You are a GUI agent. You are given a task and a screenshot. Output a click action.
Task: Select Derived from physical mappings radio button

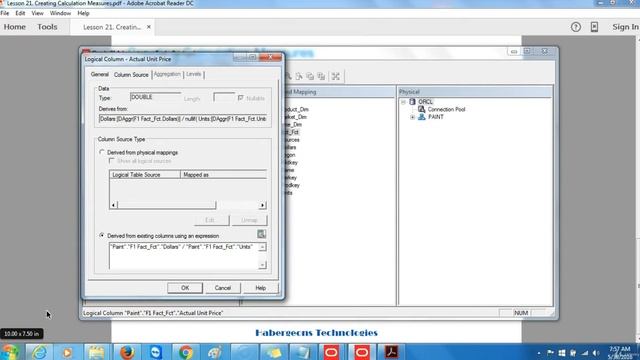tap(102, 152)
